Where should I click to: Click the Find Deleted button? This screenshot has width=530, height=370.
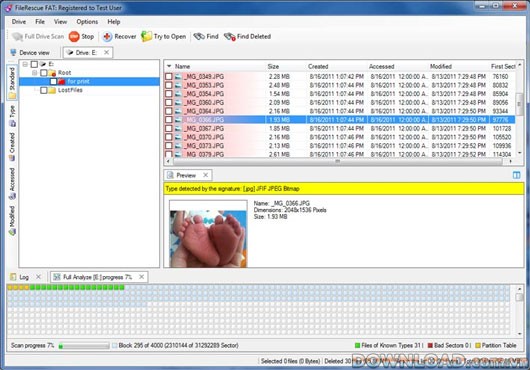coord(247,36)
